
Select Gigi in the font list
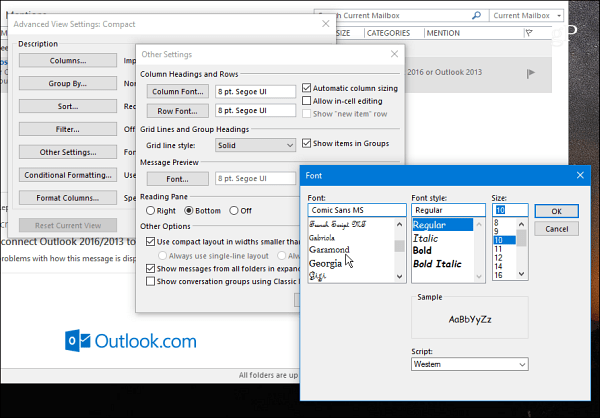pyautogui.click(x=318, y=276)
